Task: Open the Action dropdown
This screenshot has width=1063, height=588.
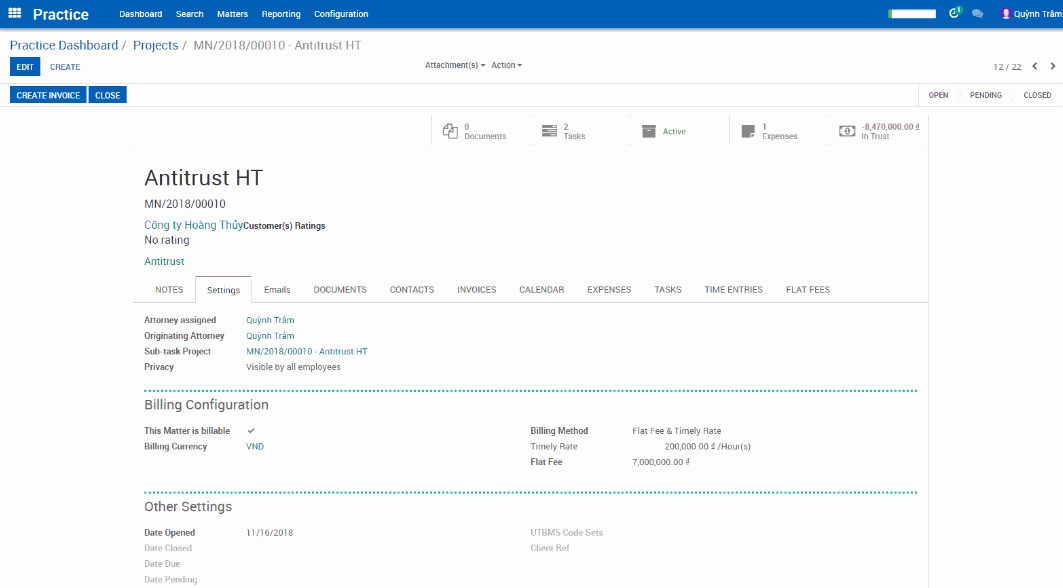Action: 506,65
